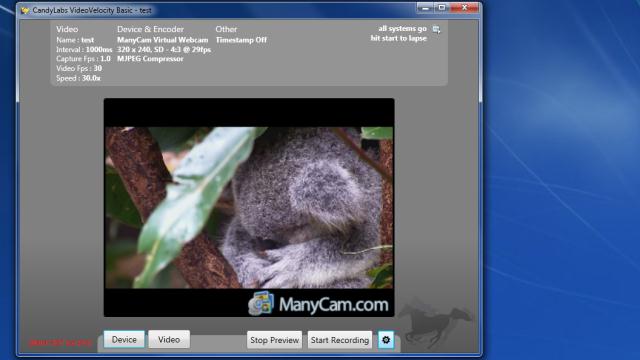Viewport: 640px width, 360px height.
Task: Click the CandyLabs title bar app icon
Action: [25, 10]
